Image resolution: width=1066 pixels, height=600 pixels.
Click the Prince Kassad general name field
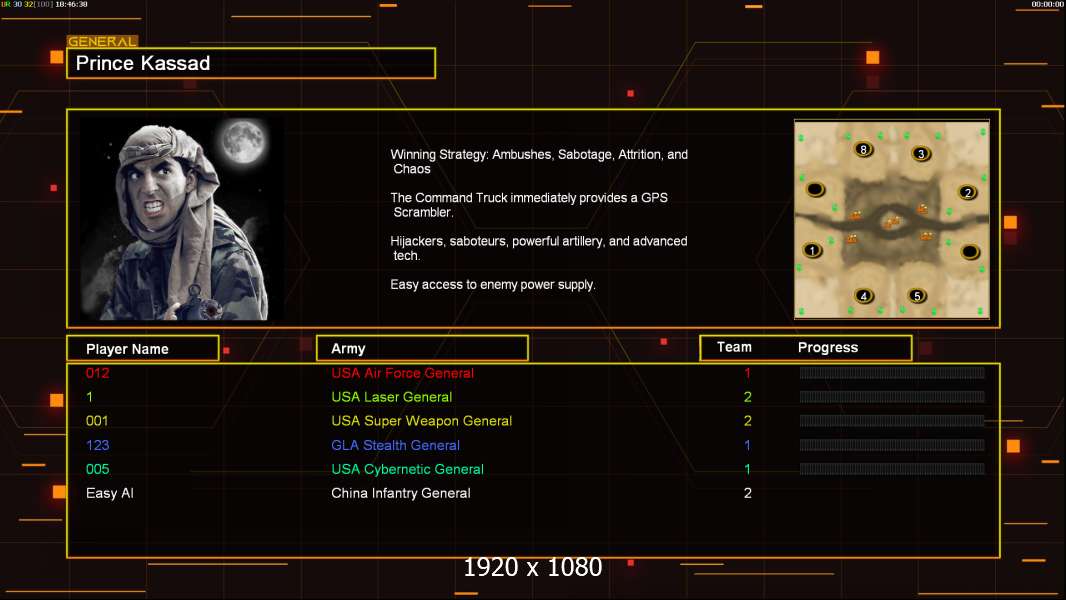tap(251, 63)
